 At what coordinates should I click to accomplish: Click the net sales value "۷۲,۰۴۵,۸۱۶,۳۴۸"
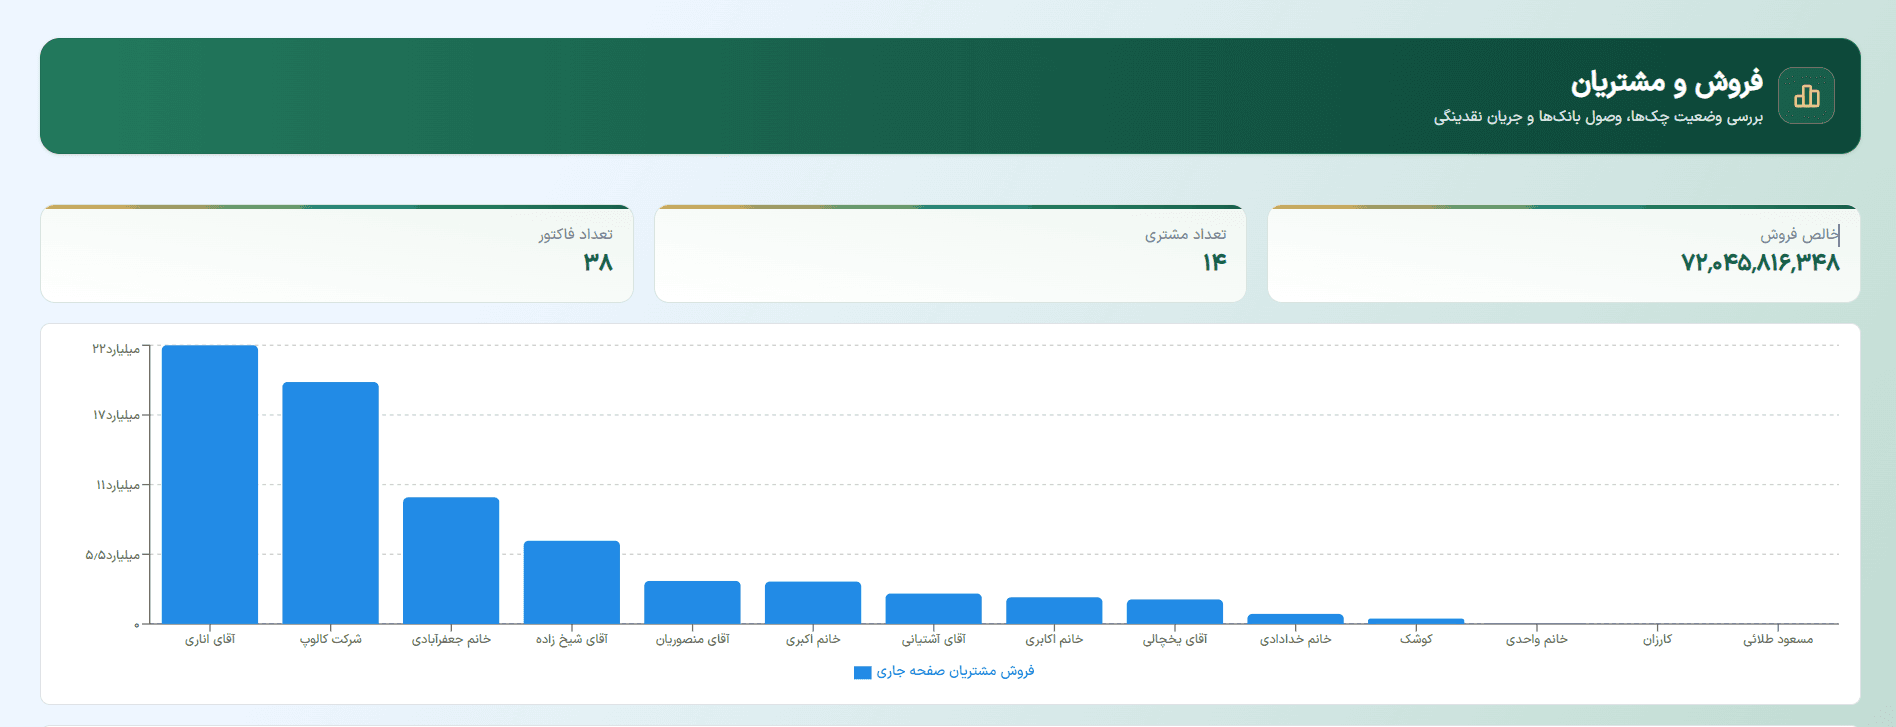tap(1760, 263)
